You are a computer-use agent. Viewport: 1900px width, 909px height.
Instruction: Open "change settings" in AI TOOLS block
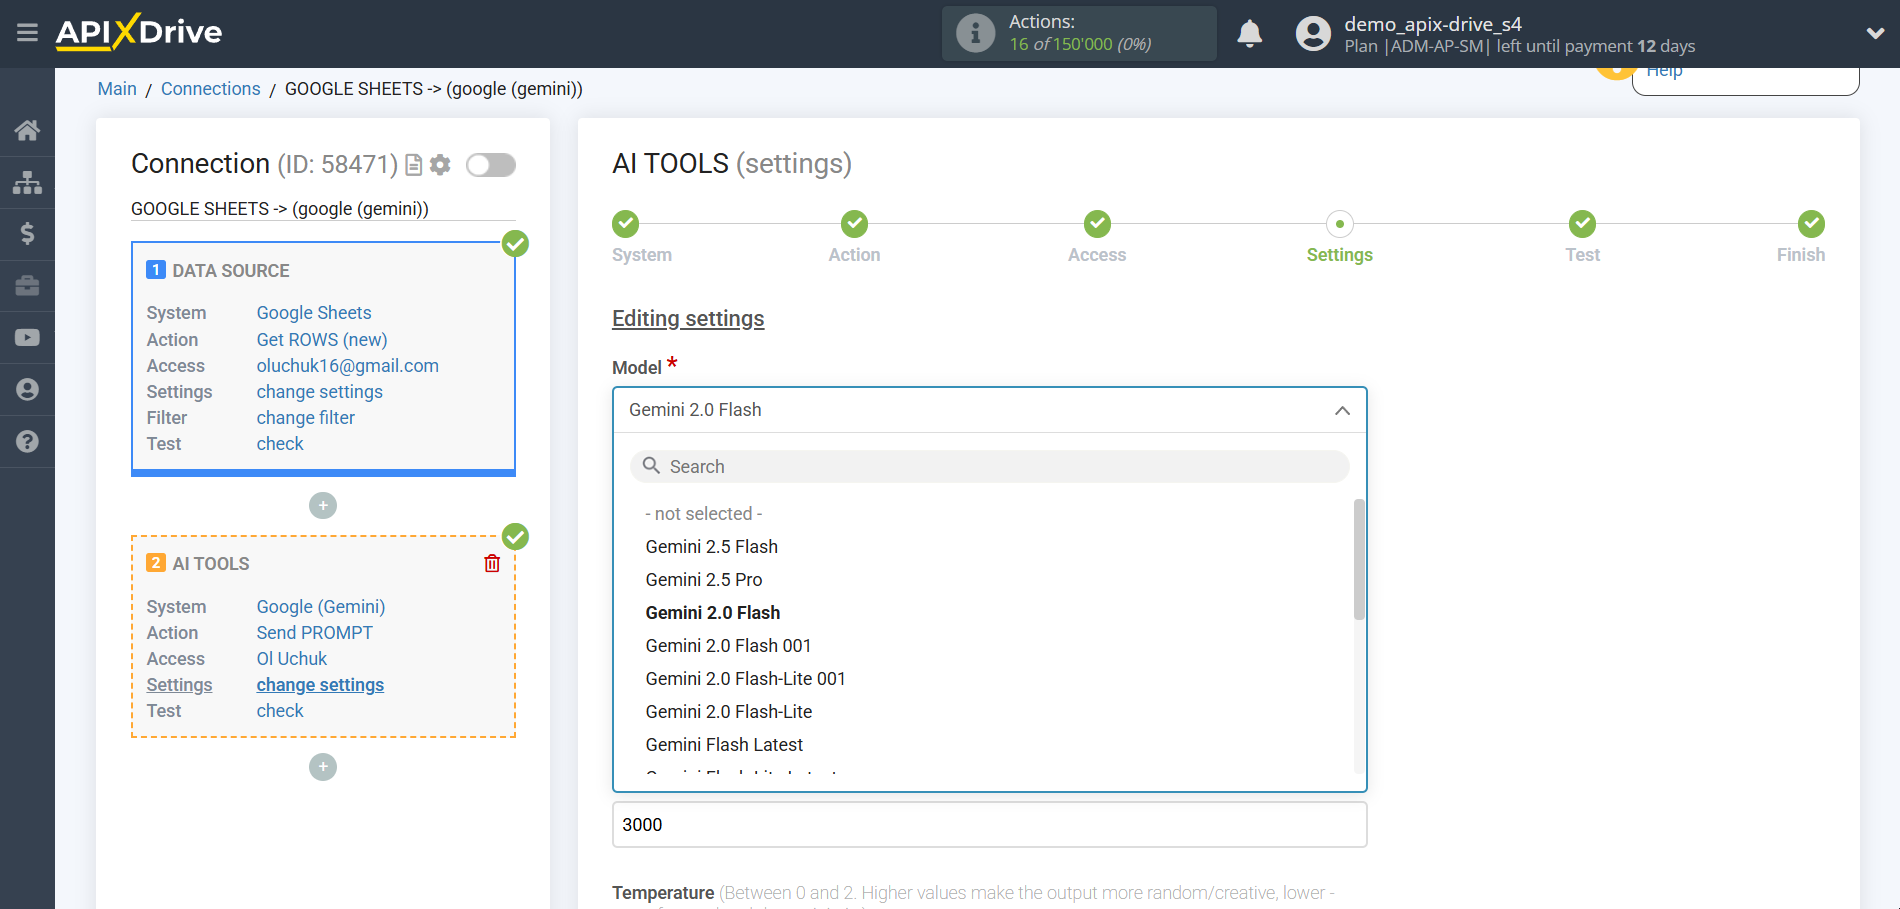pyautogui.click(x=320, y=684)
